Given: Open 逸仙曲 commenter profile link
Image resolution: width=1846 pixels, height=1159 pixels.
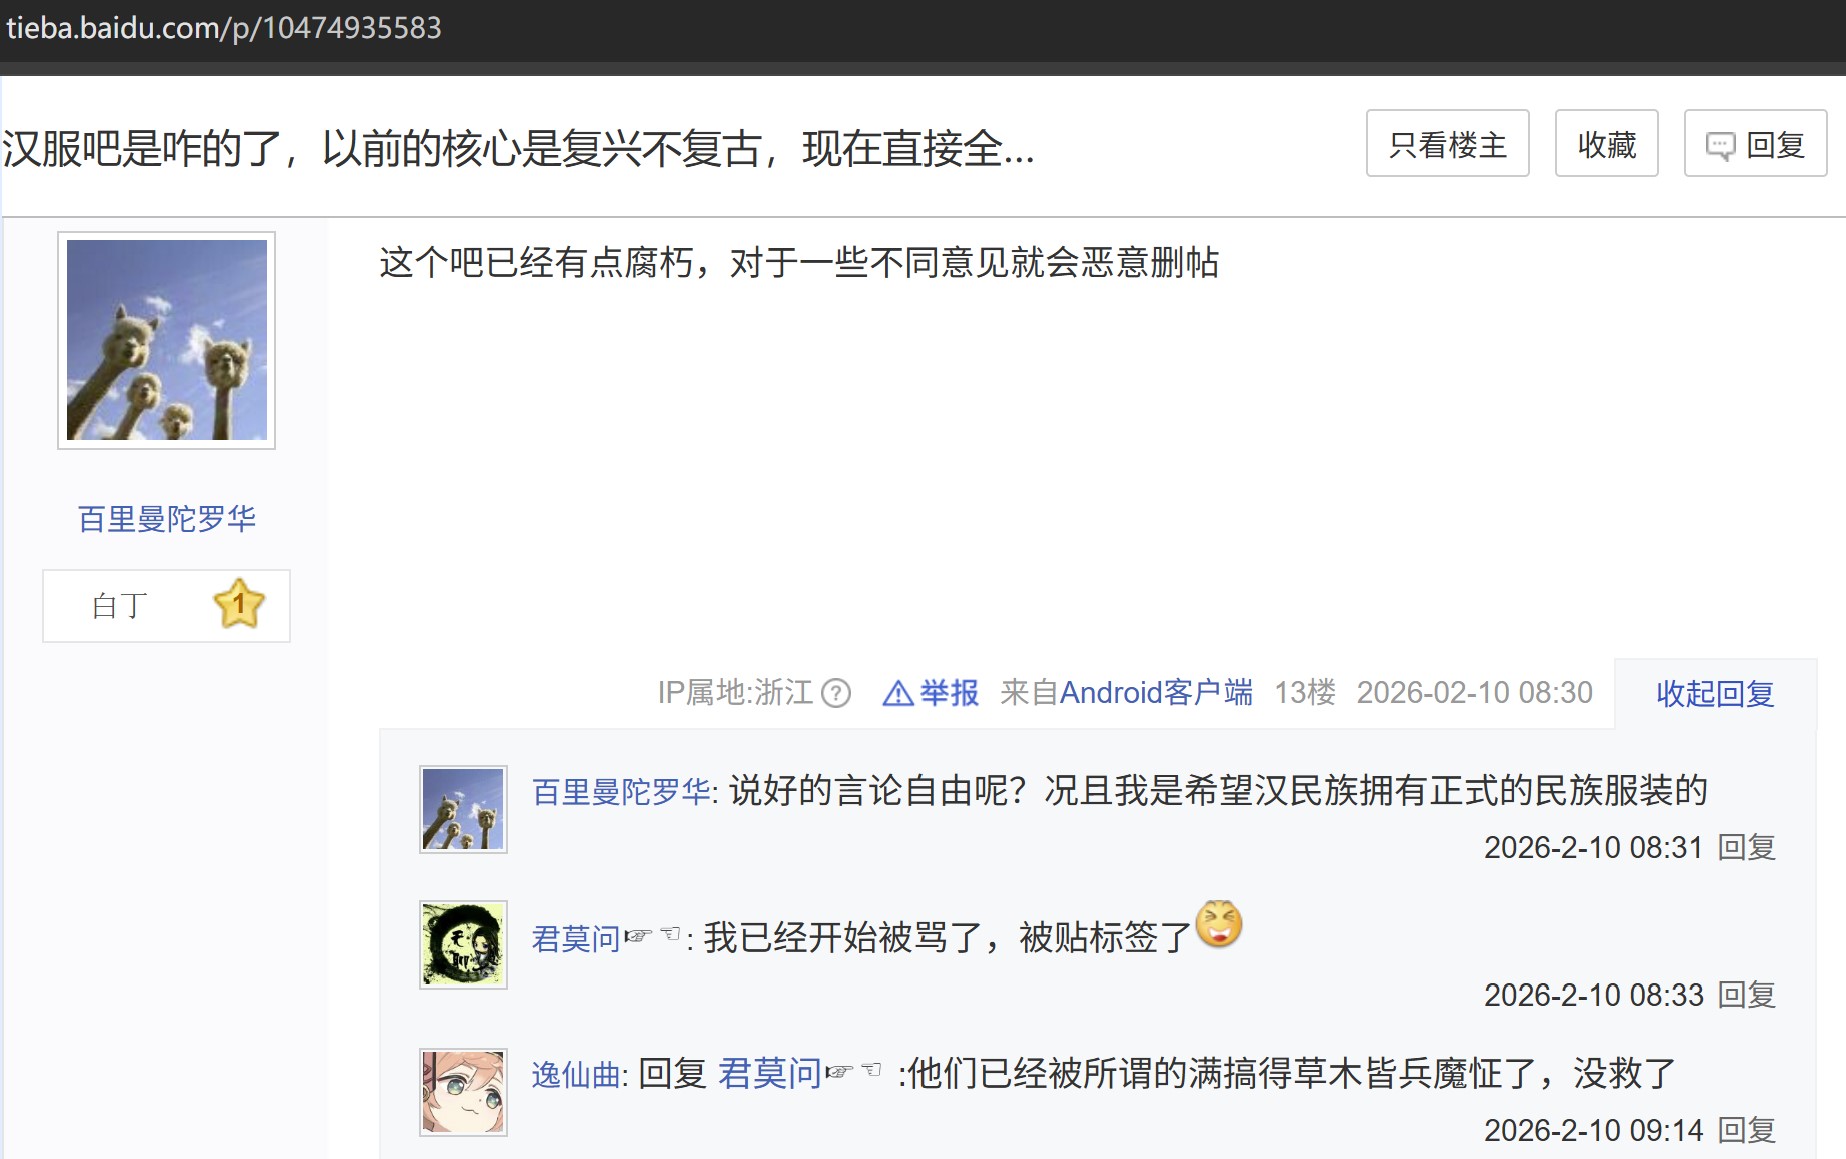Looking at the screenshot, I should pyautogui.click(x=576, y=1074).
